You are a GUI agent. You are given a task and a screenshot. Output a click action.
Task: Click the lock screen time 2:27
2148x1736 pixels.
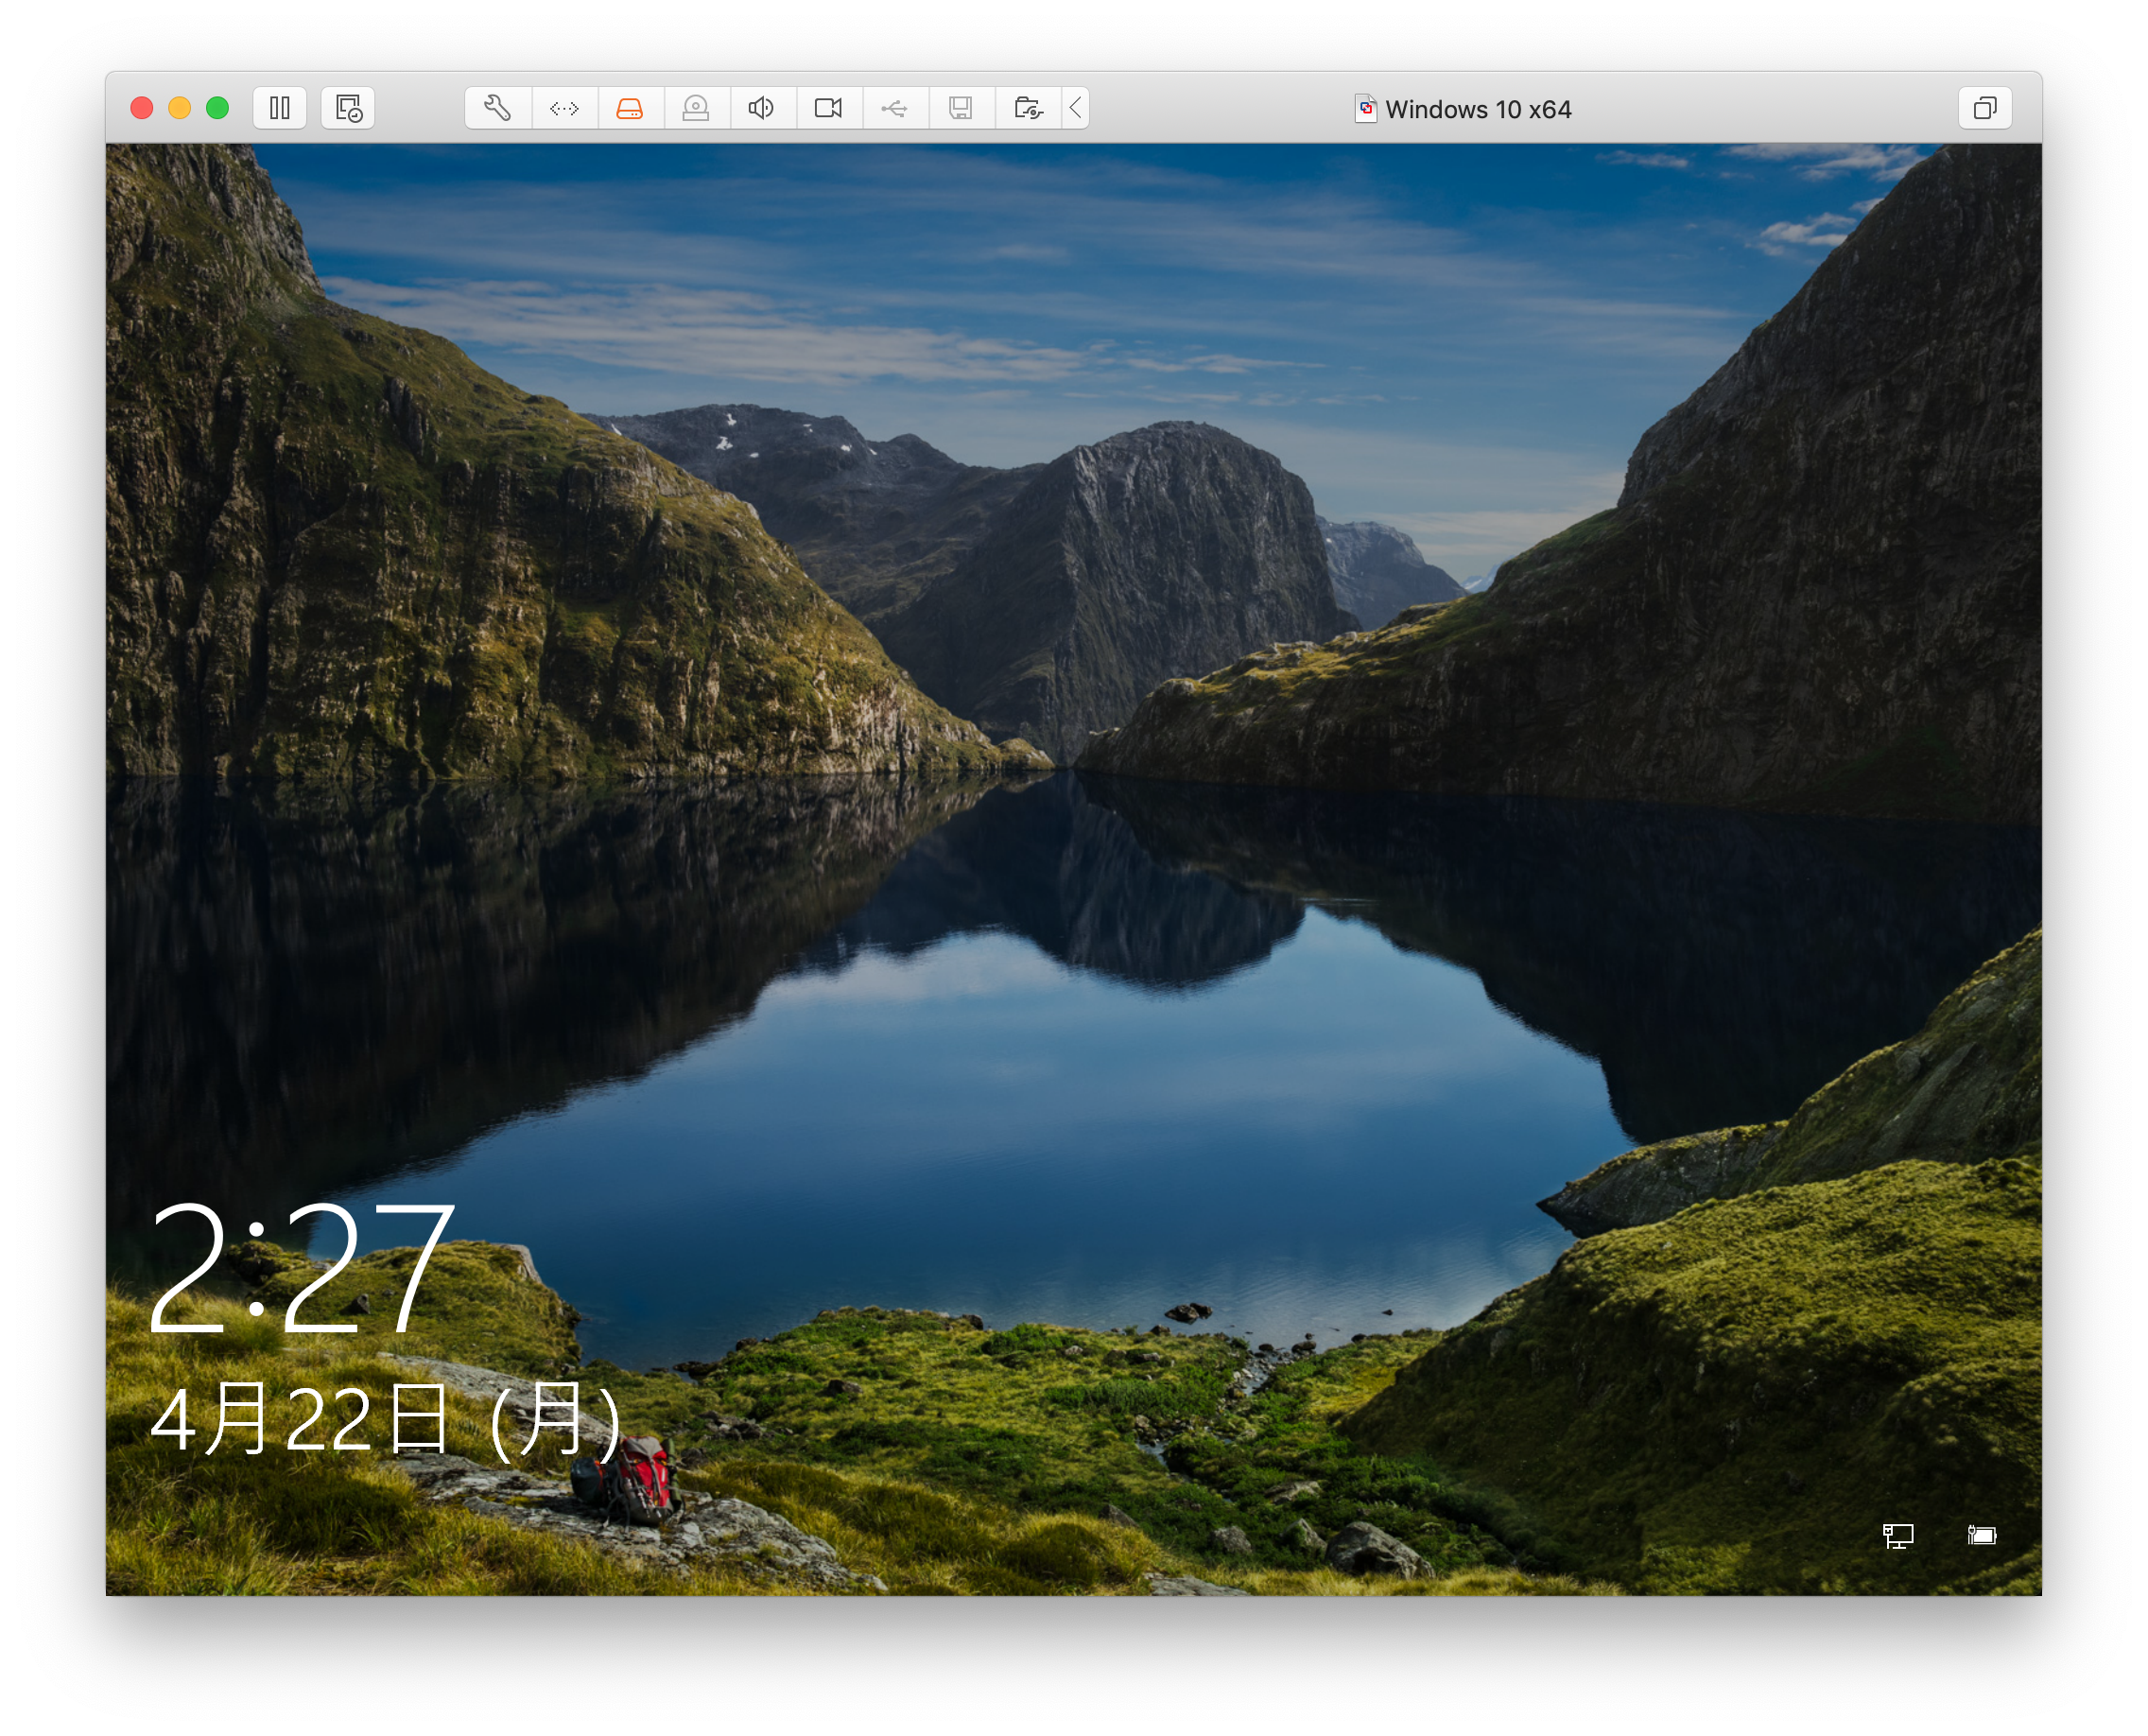pyautogui.click(x=302, y=1268)
